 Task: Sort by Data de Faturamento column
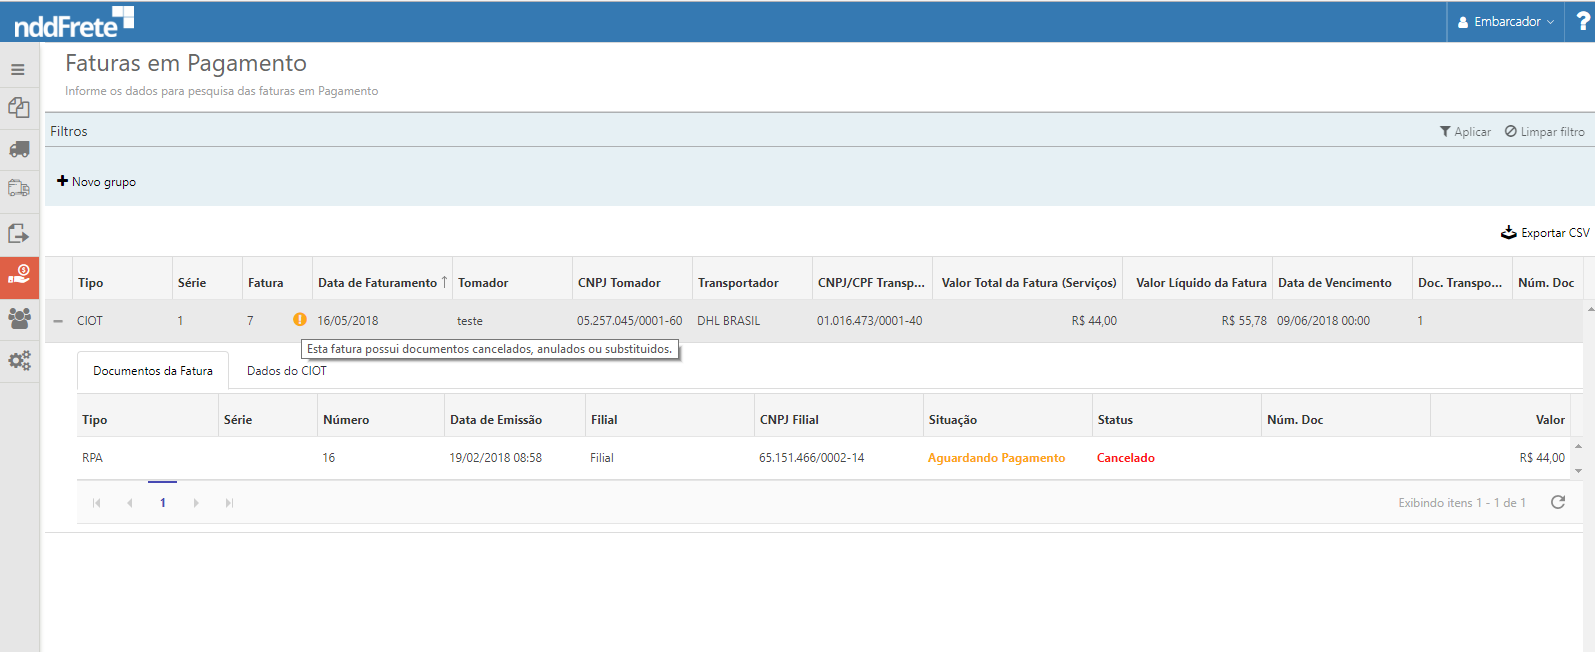378,283
